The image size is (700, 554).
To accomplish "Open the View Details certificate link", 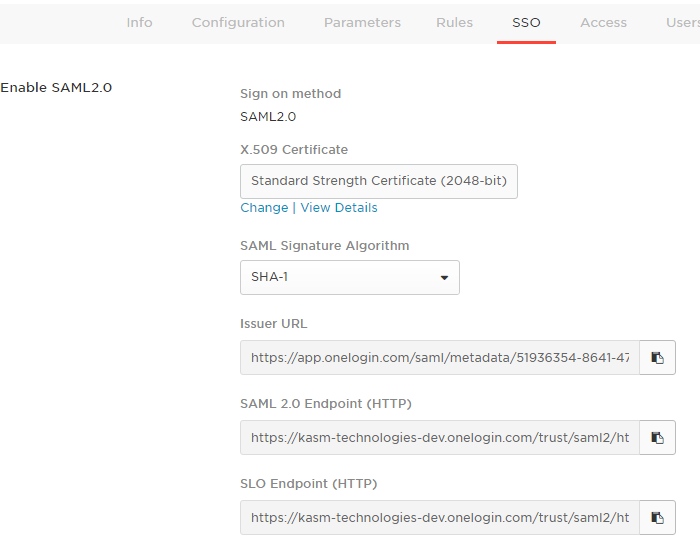I will point(339,208).
